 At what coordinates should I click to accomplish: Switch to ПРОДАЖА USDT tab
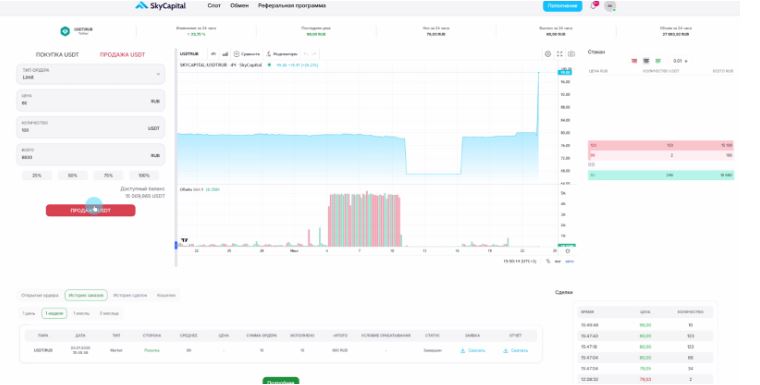pyautogui.click(x=122, y=55)
